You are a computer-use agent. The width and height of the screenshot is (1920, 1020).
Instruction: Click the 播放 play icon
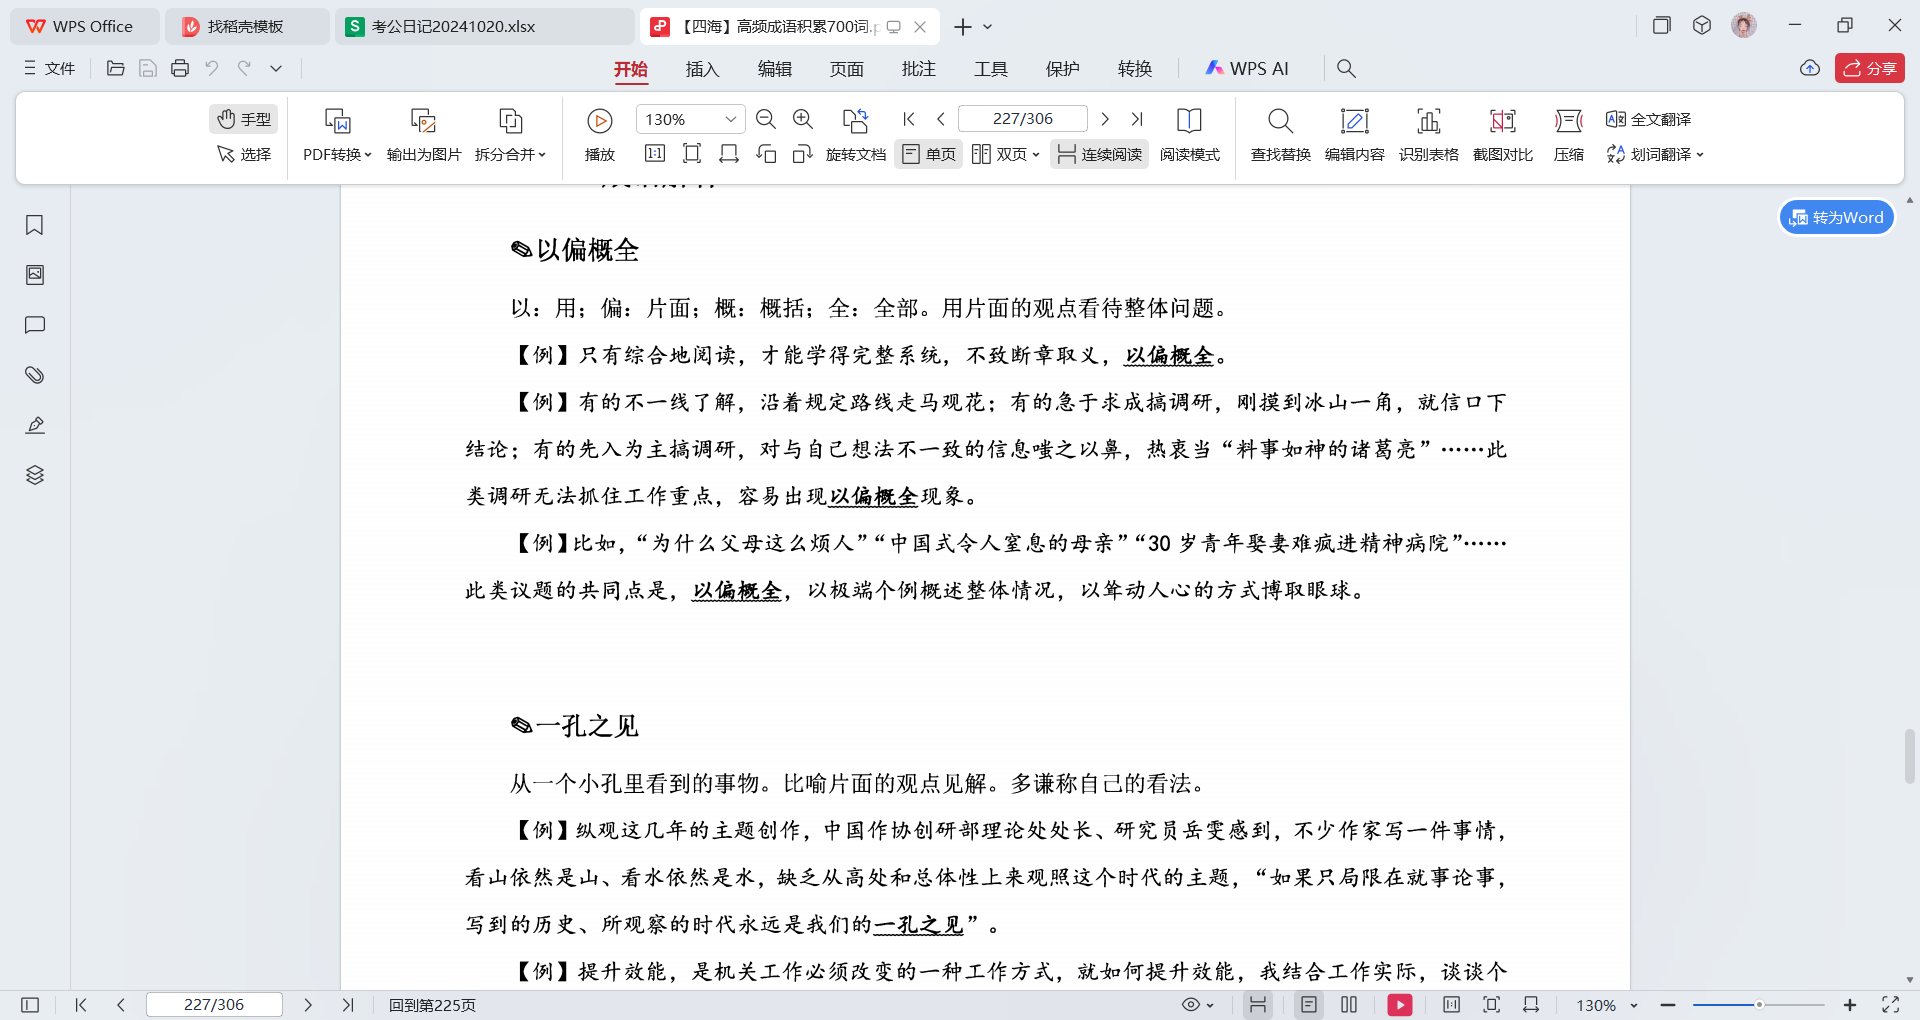(600, 121)
